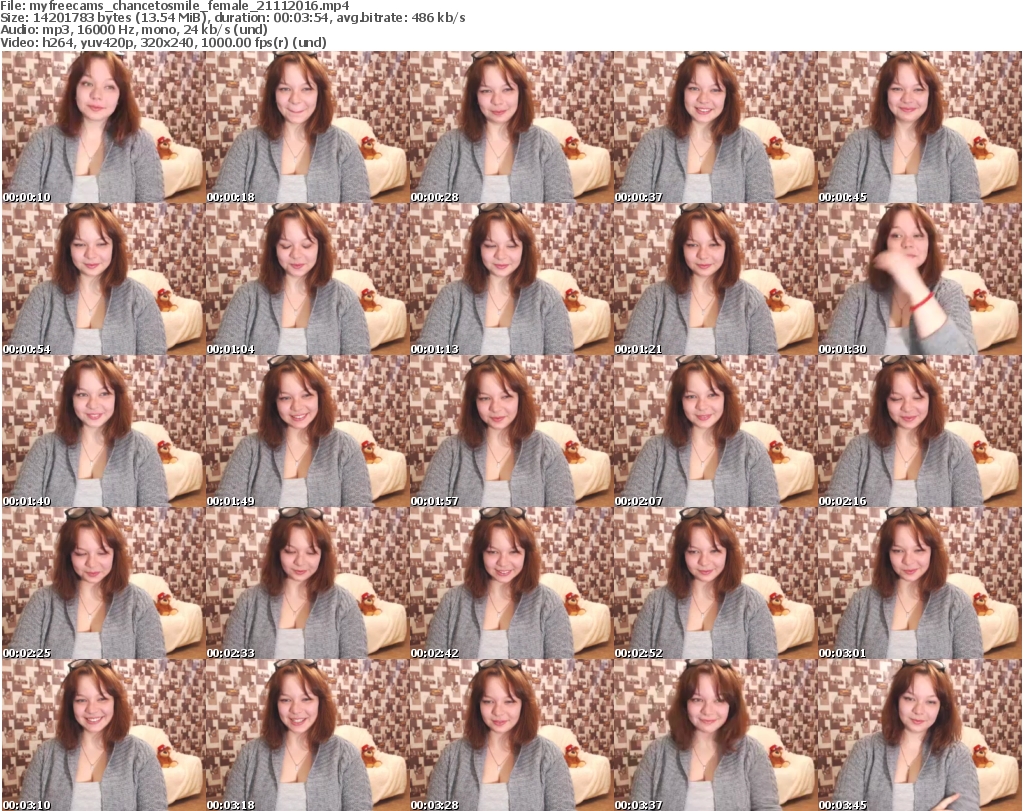This screenshot has height=811, width=1024.
Task: Select the thumbnail frame at 00:01:57
Action: [x=511, y=431]
